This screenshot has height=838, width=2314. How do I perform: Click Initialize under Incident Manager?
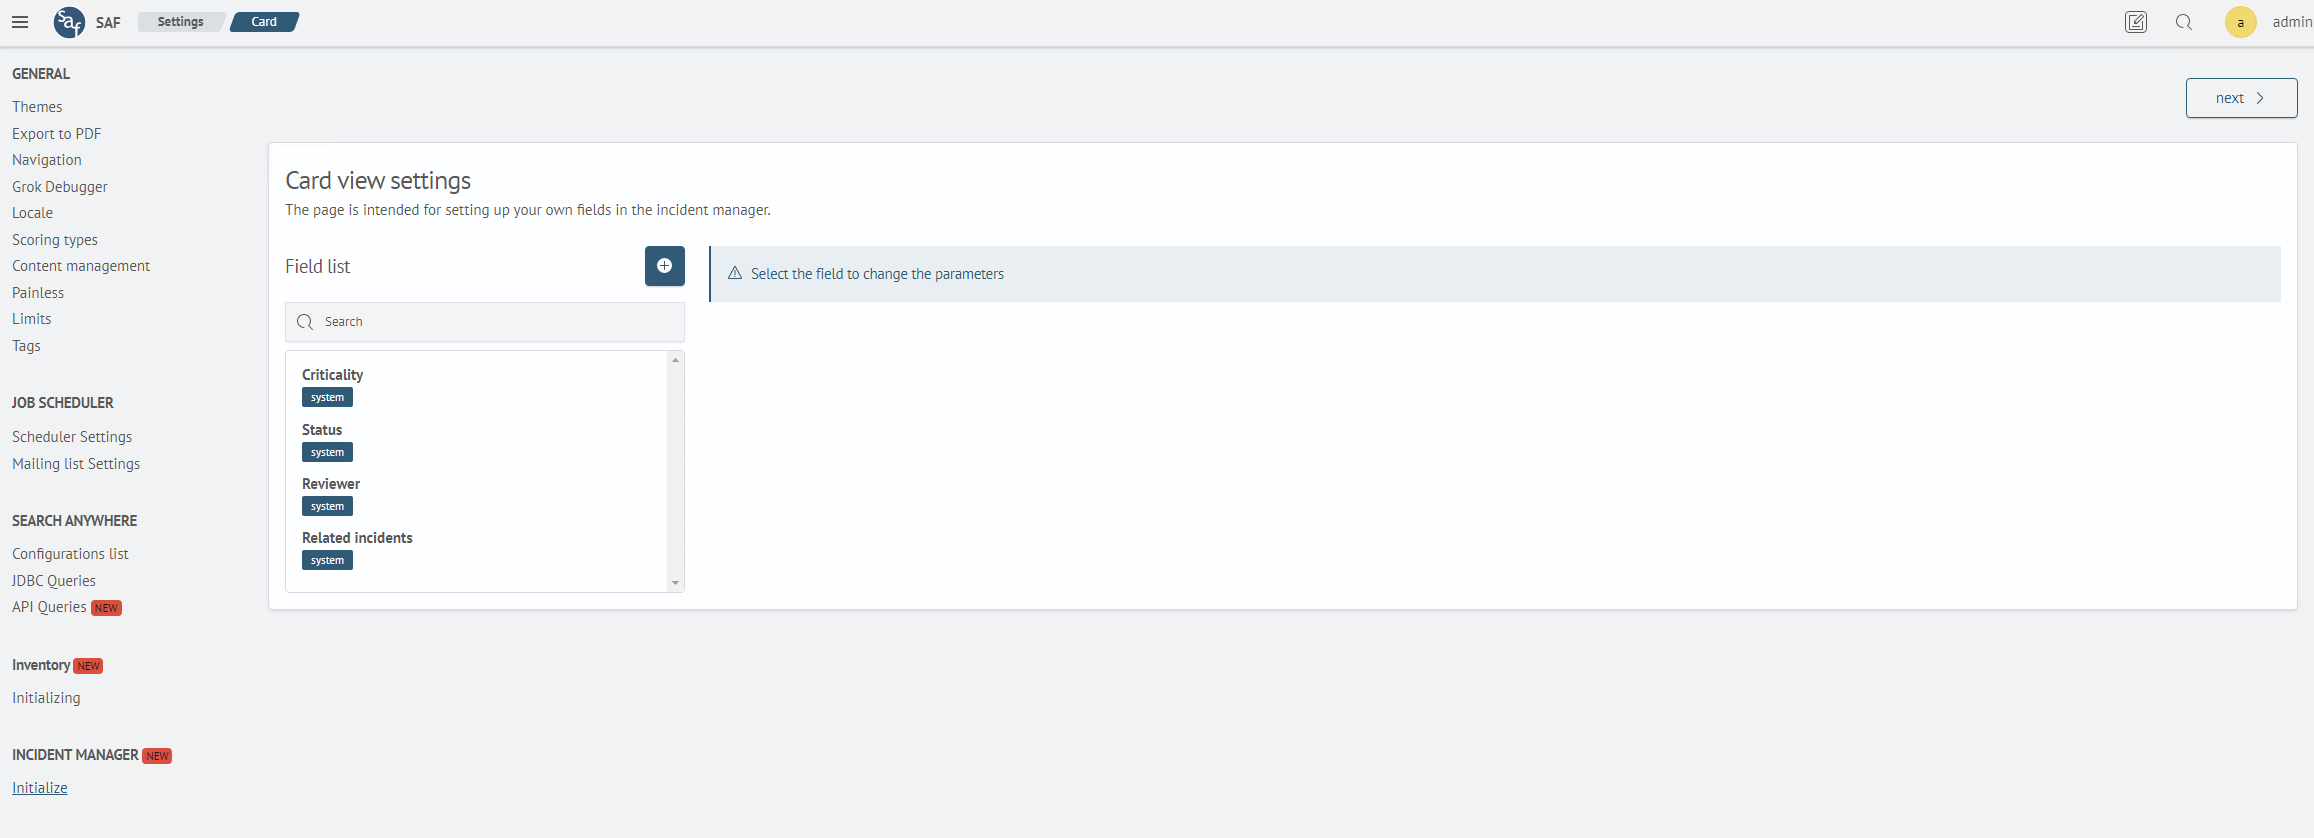tap(40, 788)
